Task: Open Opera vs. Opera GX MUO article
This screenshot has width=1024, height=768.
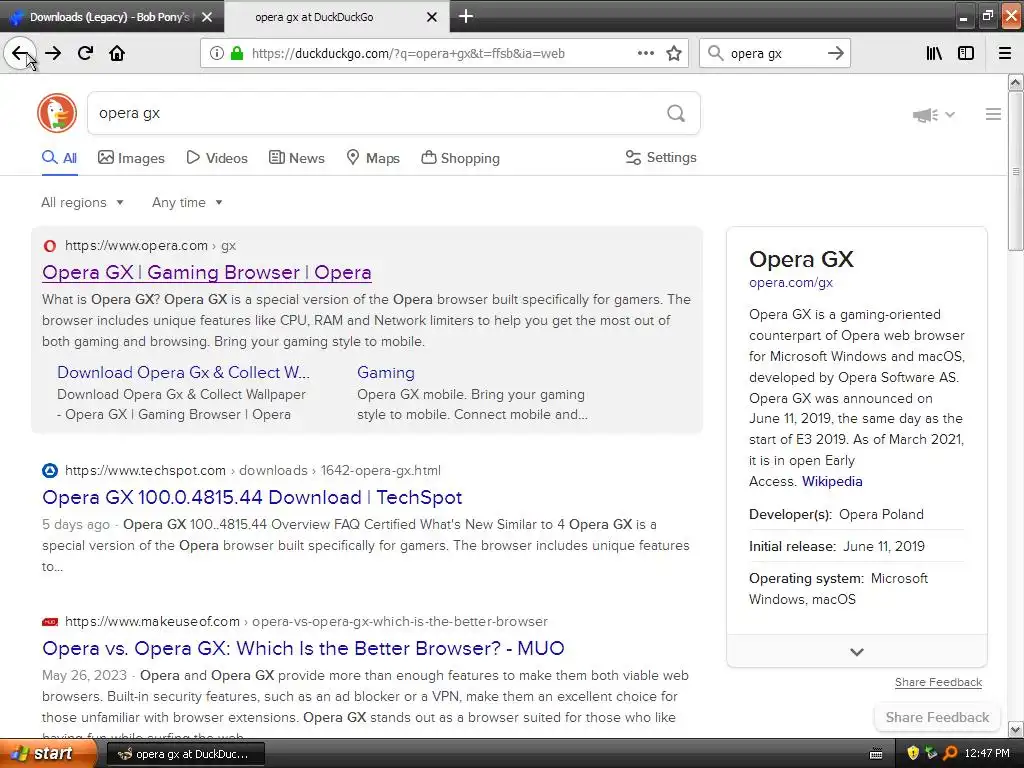Action: coord(303,648)
